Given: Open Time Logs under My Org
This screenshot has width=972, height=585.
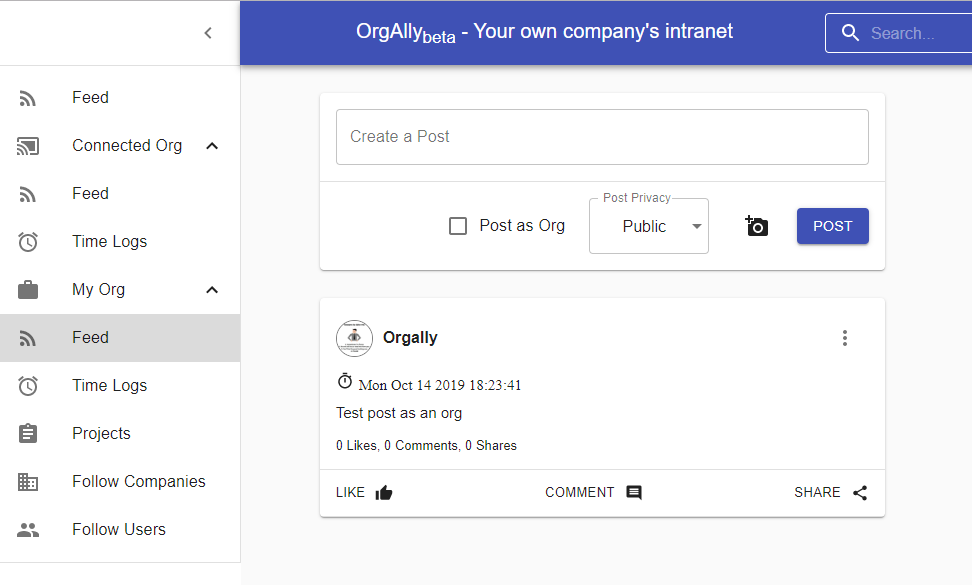Looking at the screenshot, I should [120, 385].
